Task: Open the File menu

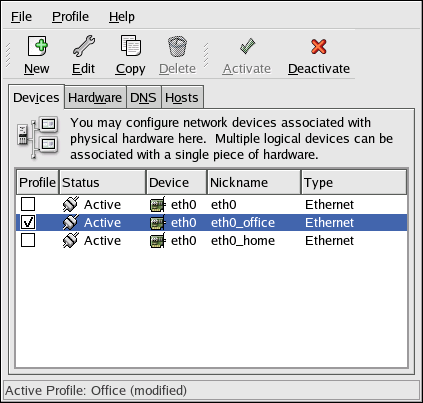Action: coord(21,17)
